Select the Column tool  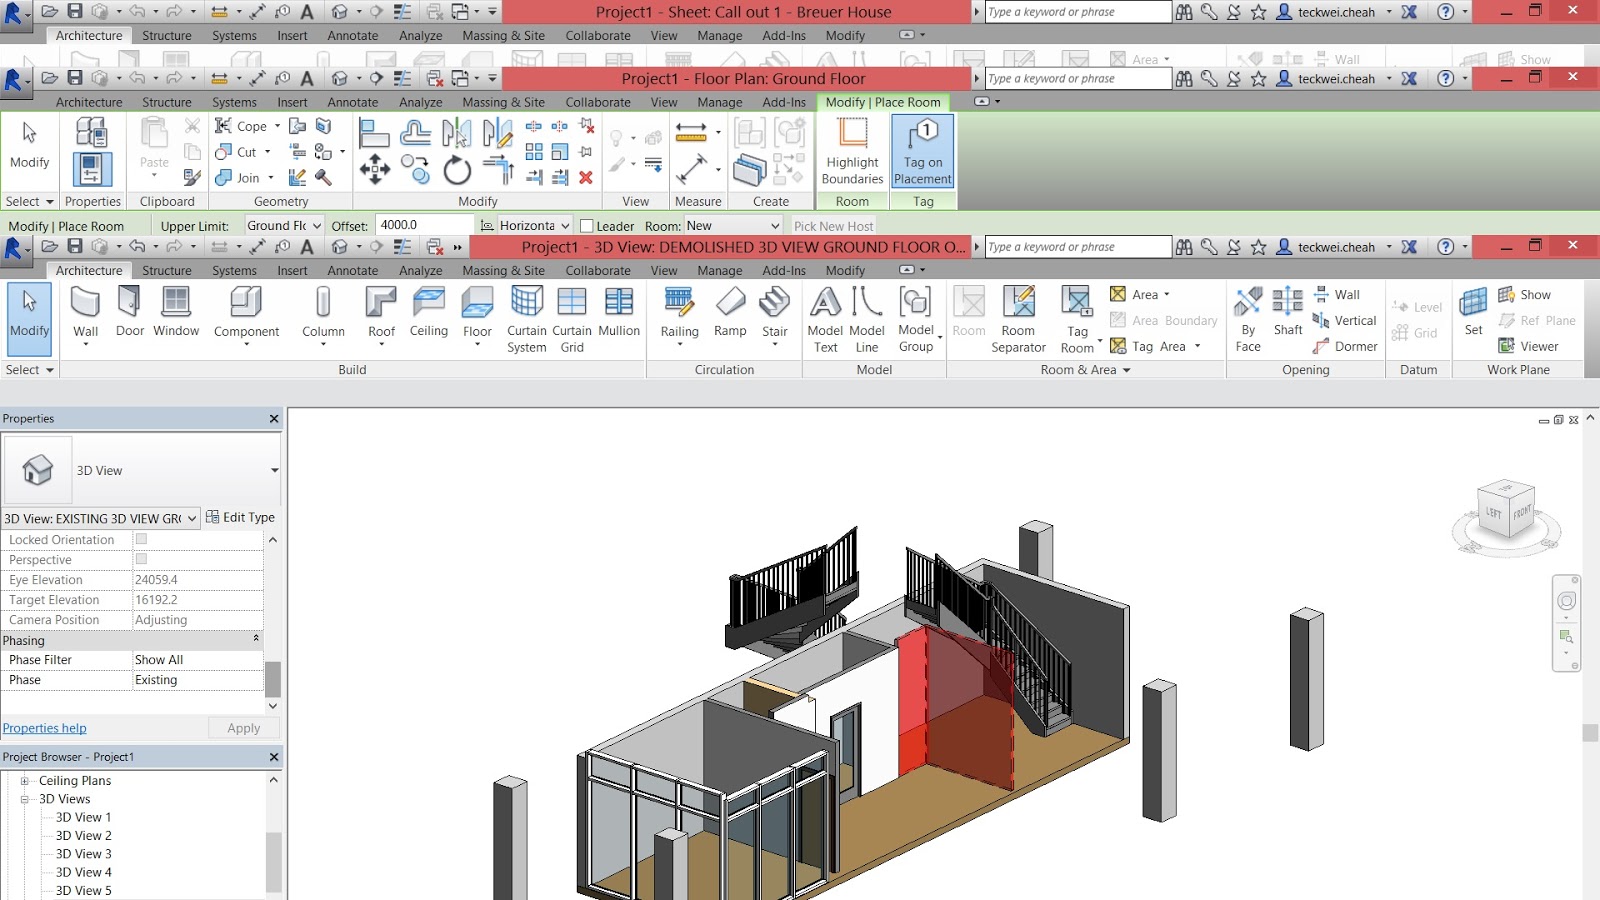coord(323,315)
